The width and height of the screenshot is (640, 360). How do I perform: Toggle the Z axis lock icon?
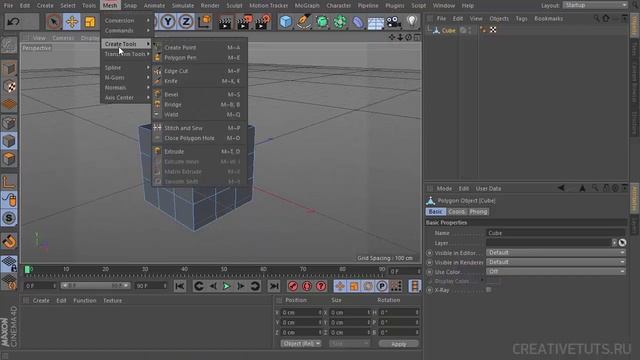click(x=186, y=22)
